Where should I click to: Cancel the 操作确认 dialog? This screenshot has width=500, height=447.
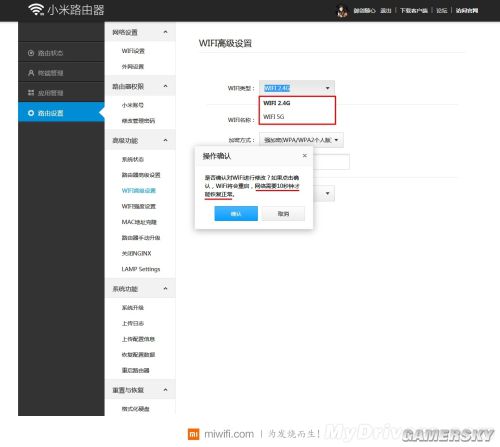tap(283, 214)
